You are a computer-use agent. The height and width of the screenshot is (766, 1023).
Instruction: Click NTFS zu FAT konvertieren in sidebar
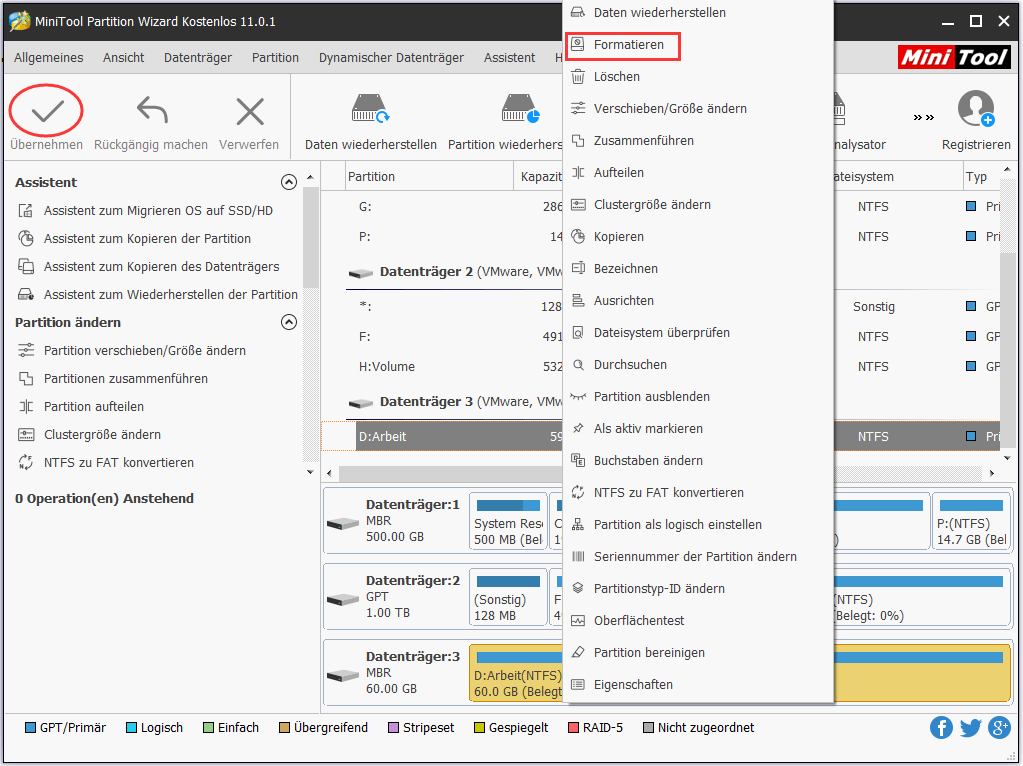point(118,463)
